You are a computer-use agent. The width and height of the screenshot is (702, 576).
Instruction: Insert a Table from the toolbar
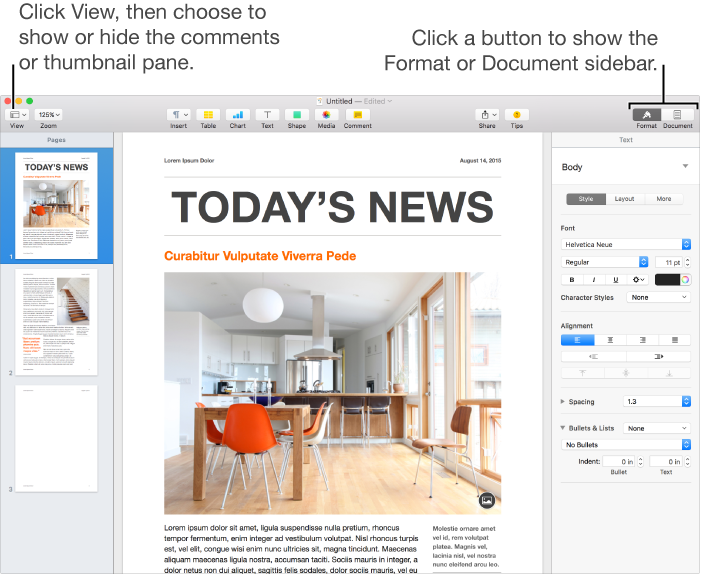pos(208,115)
